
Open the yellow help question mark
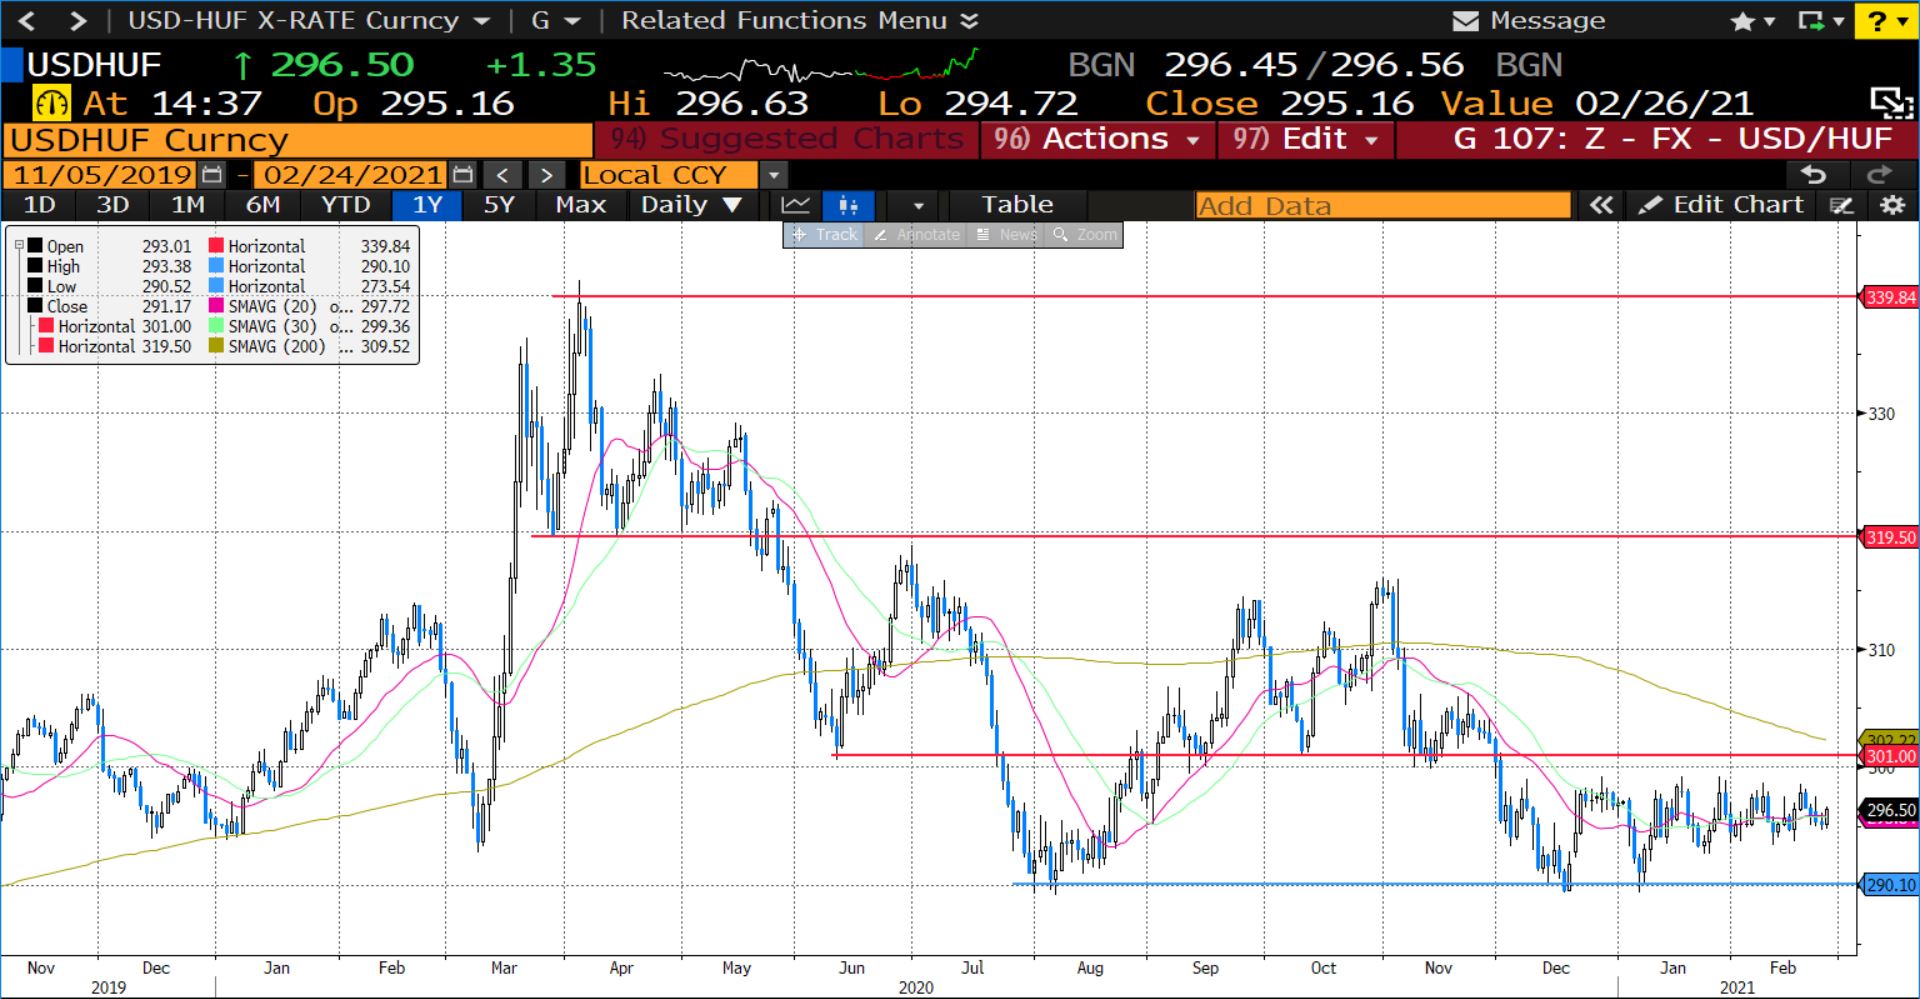pyautogui.click(x=1885, y=21)
